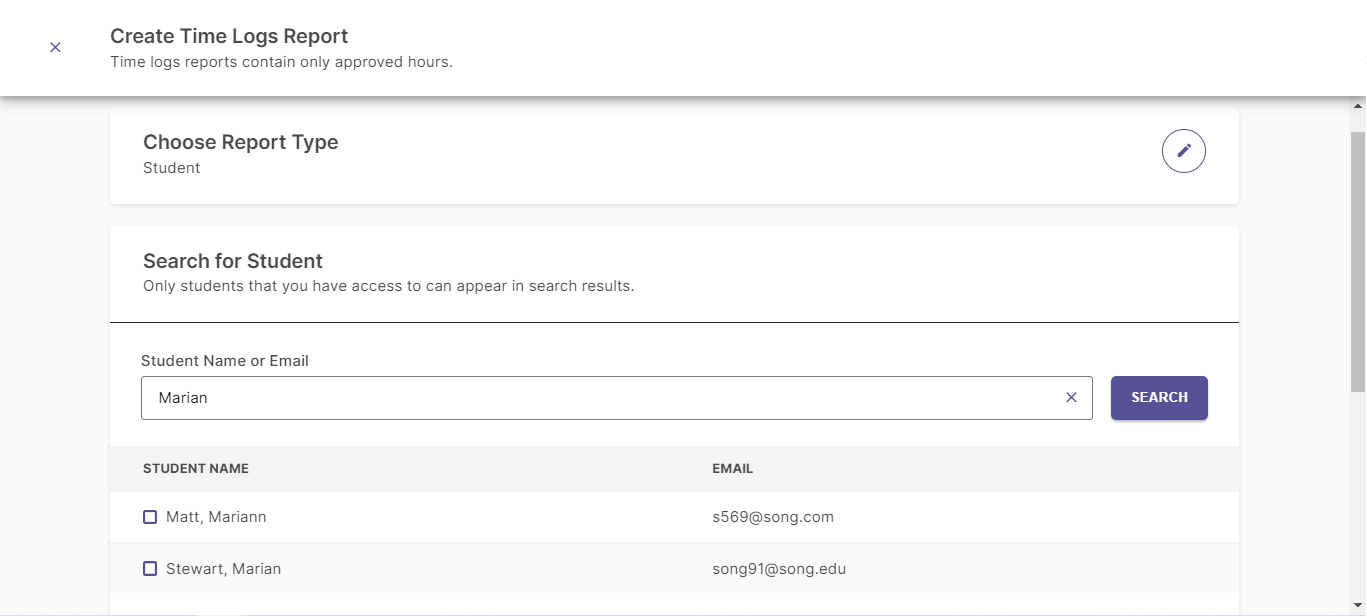Click the name Matt, Mariann in results
Screen dimensions: 1367x616
[x=216, y=517]
